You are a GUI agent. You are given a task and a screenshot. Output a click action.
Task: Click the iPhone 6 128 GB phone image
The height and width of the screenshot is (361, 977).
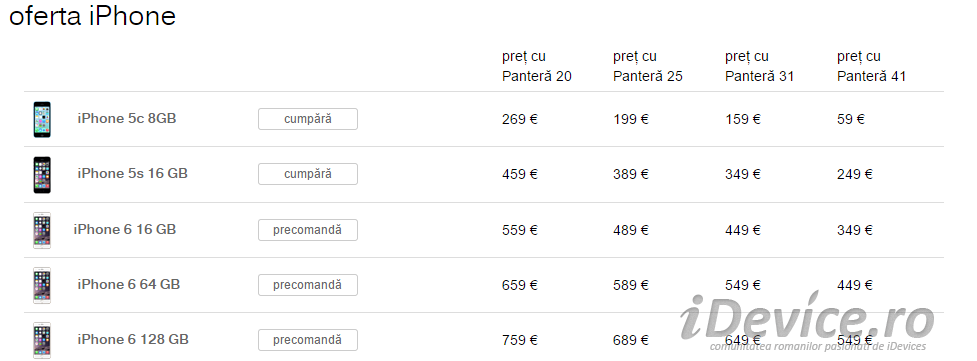42,340
